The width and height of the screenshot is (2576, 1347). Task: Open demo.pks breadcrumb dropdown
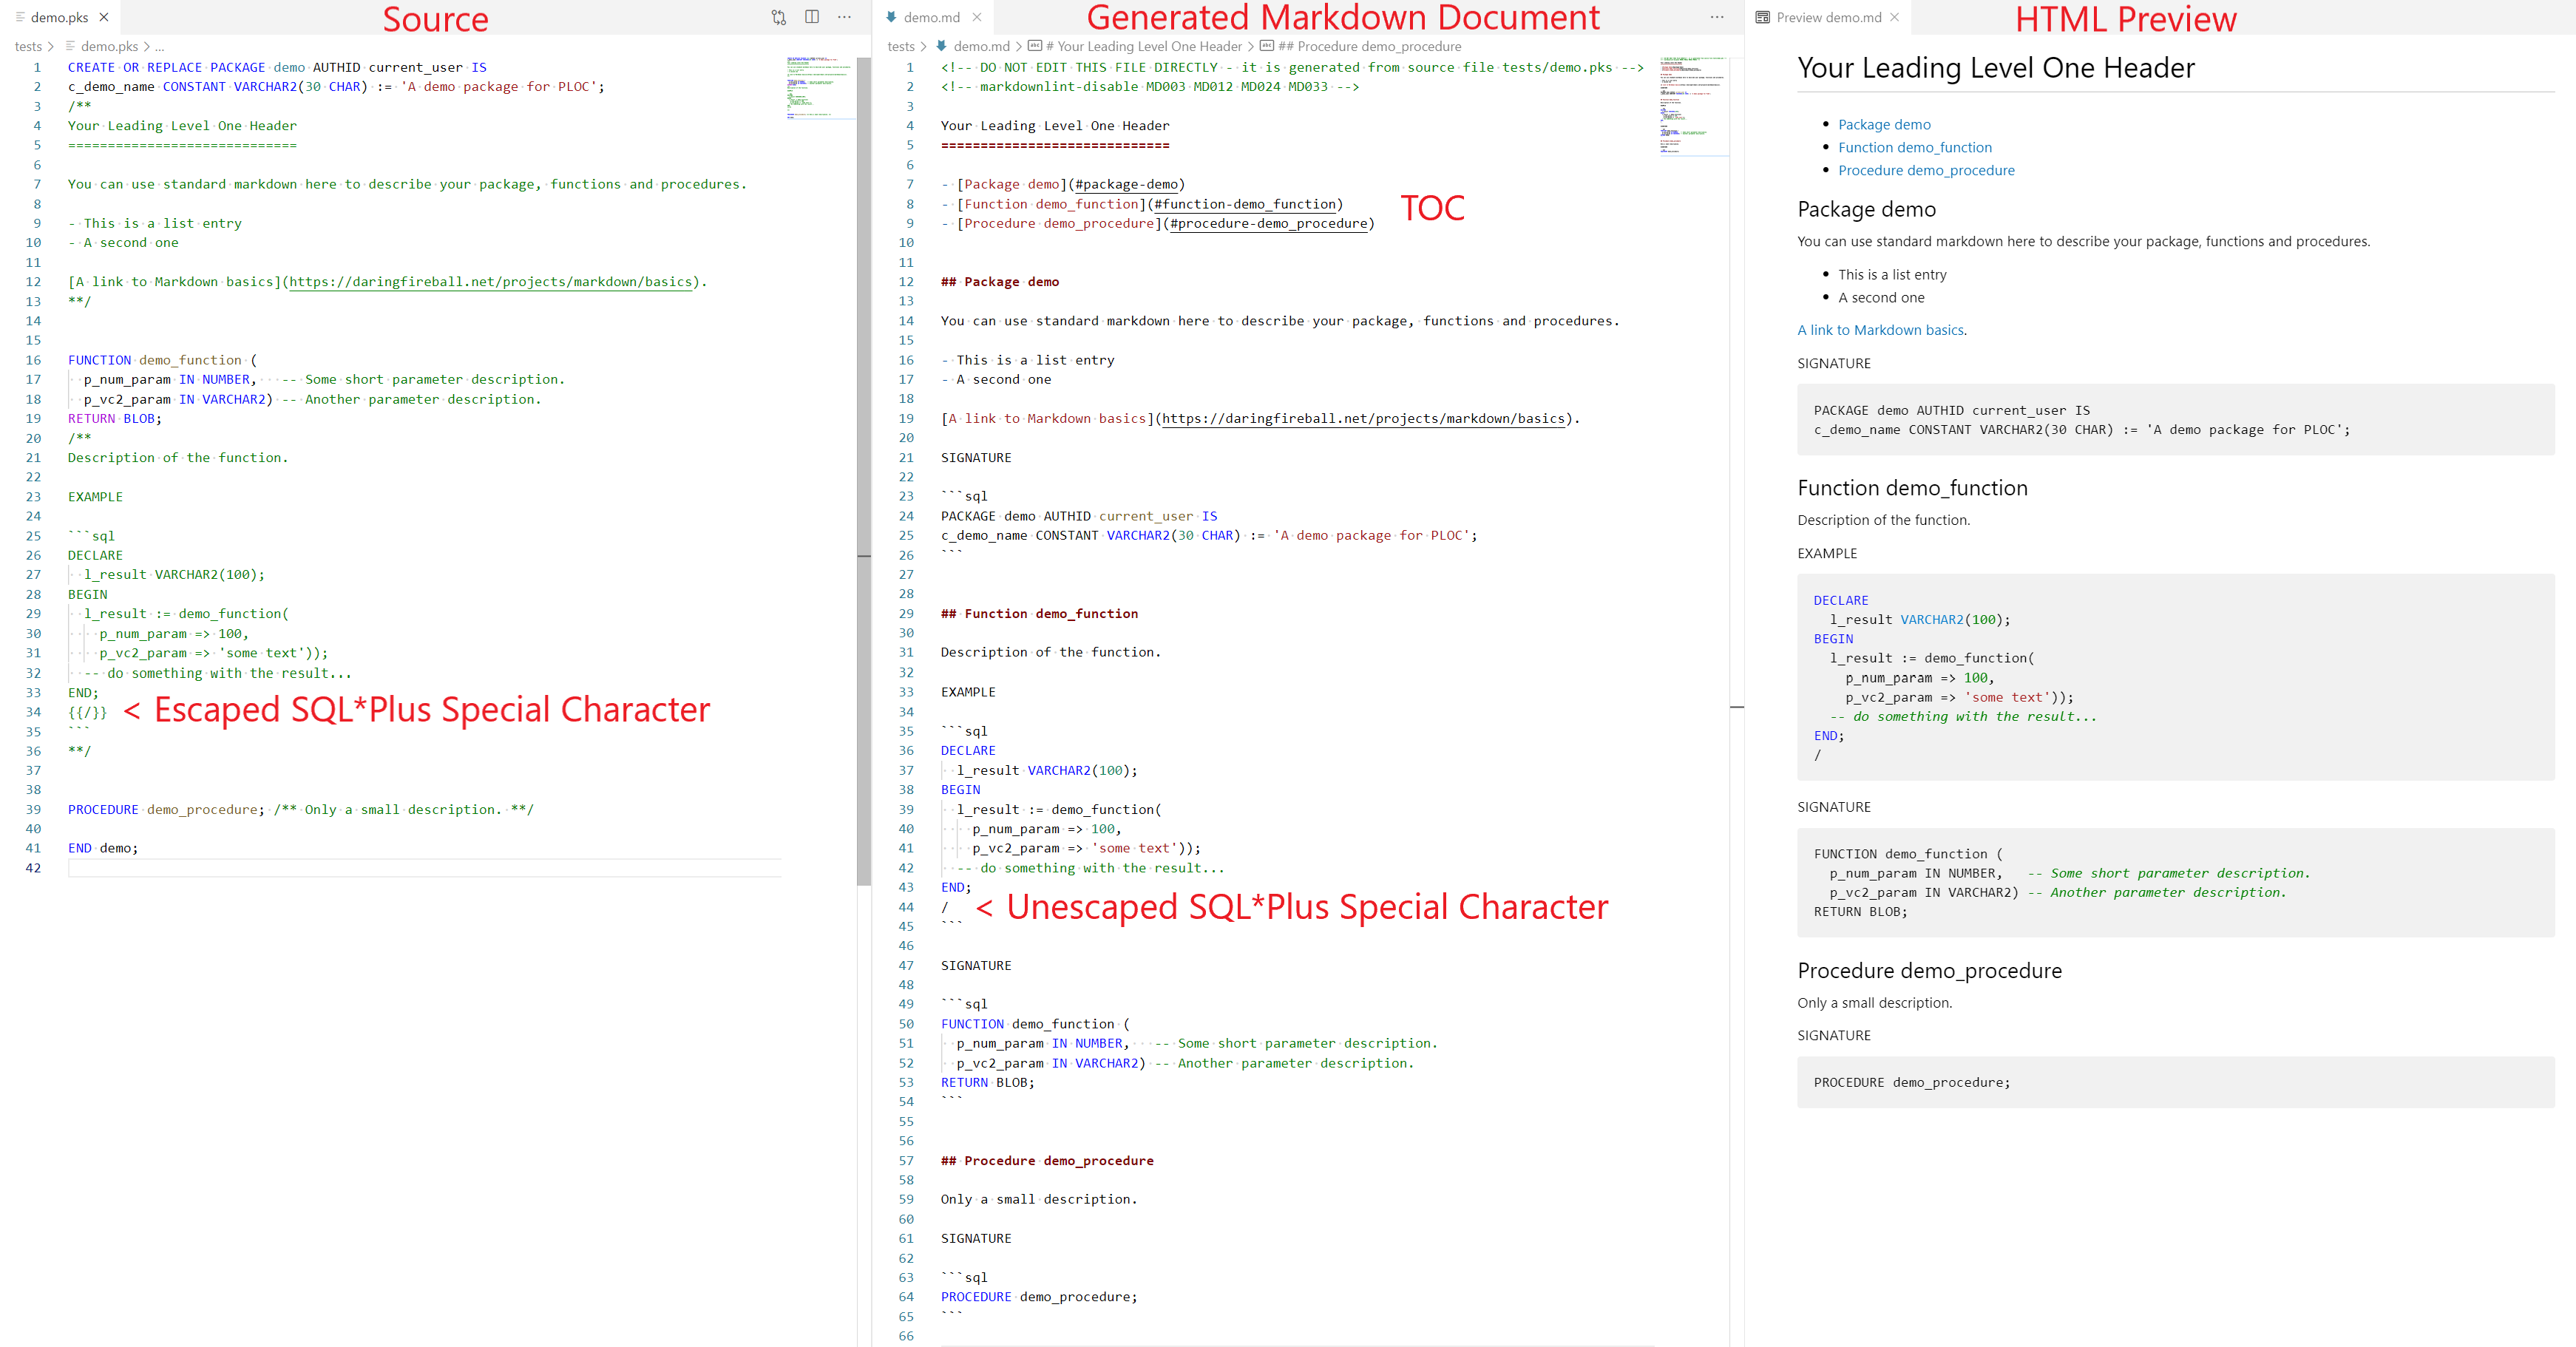109,46
